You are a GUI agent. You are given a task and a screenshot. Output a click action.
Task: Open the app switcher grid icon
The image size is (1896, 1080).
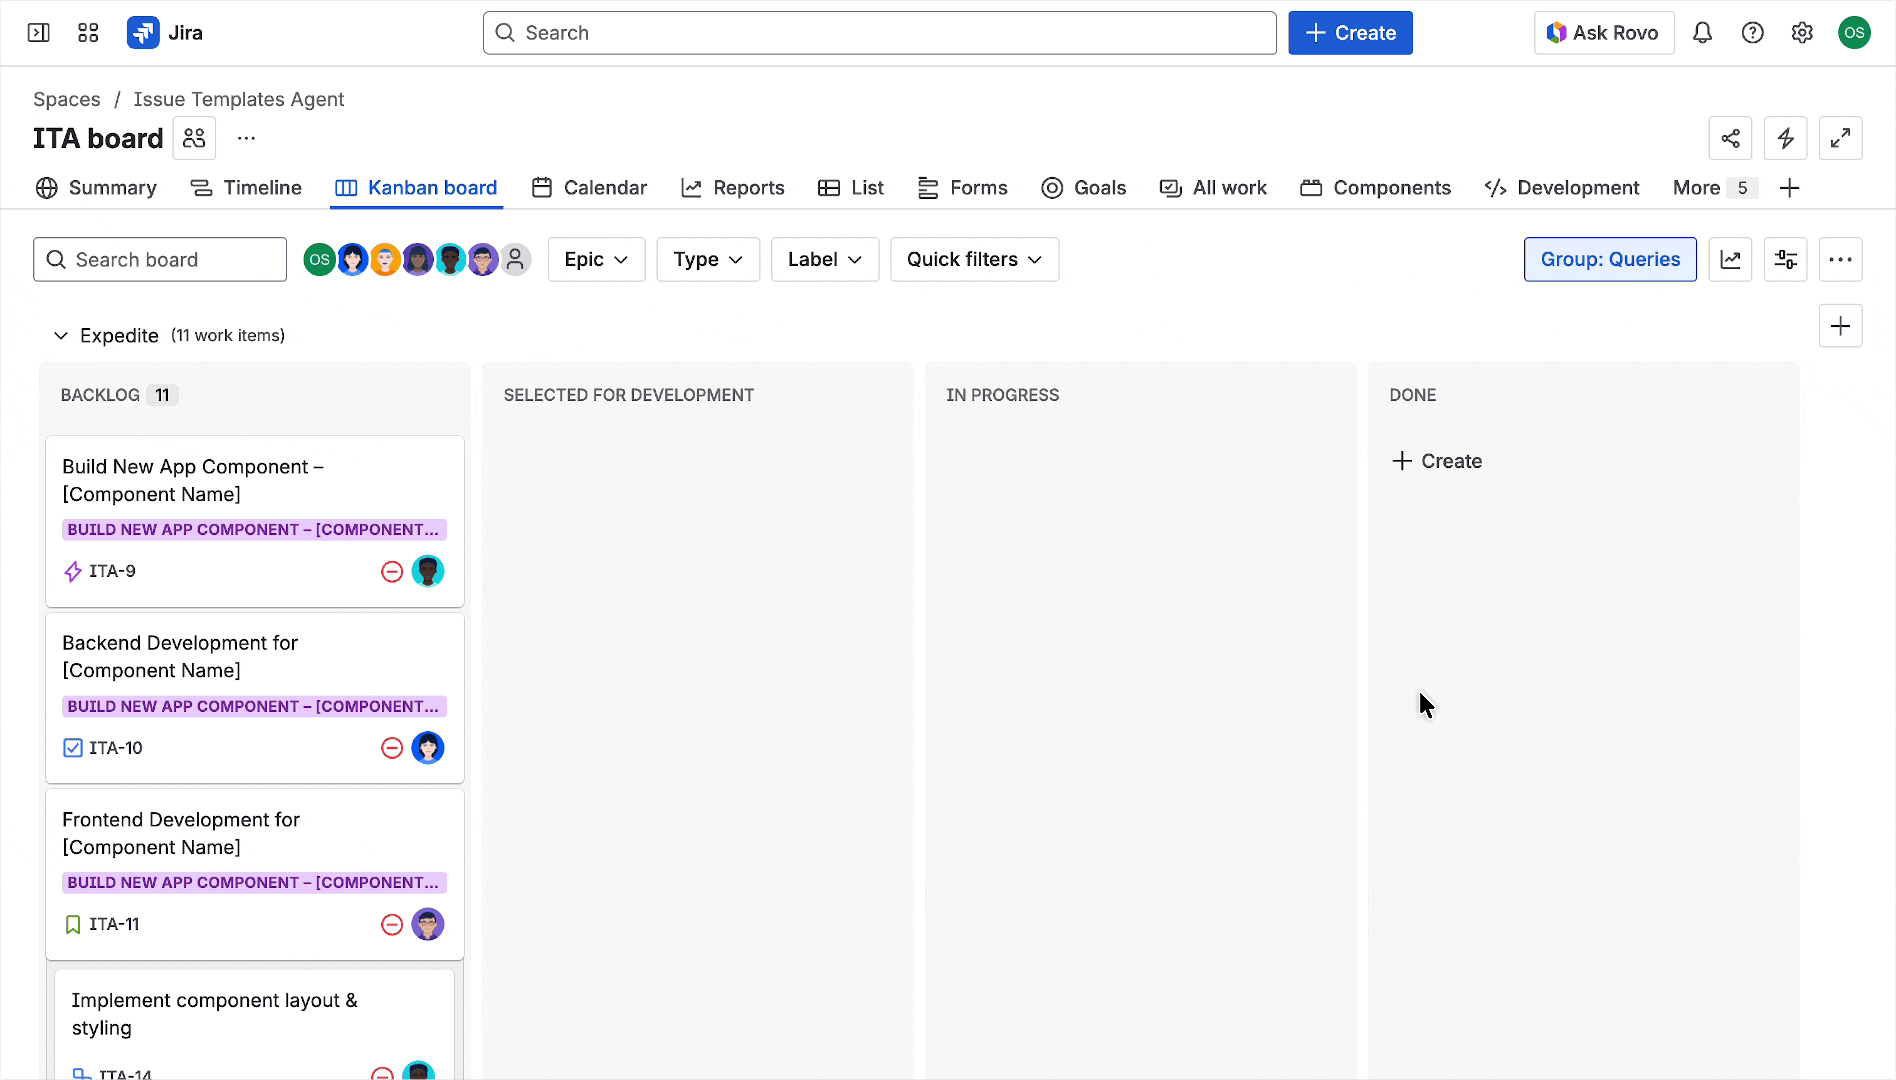pos(88,33)
